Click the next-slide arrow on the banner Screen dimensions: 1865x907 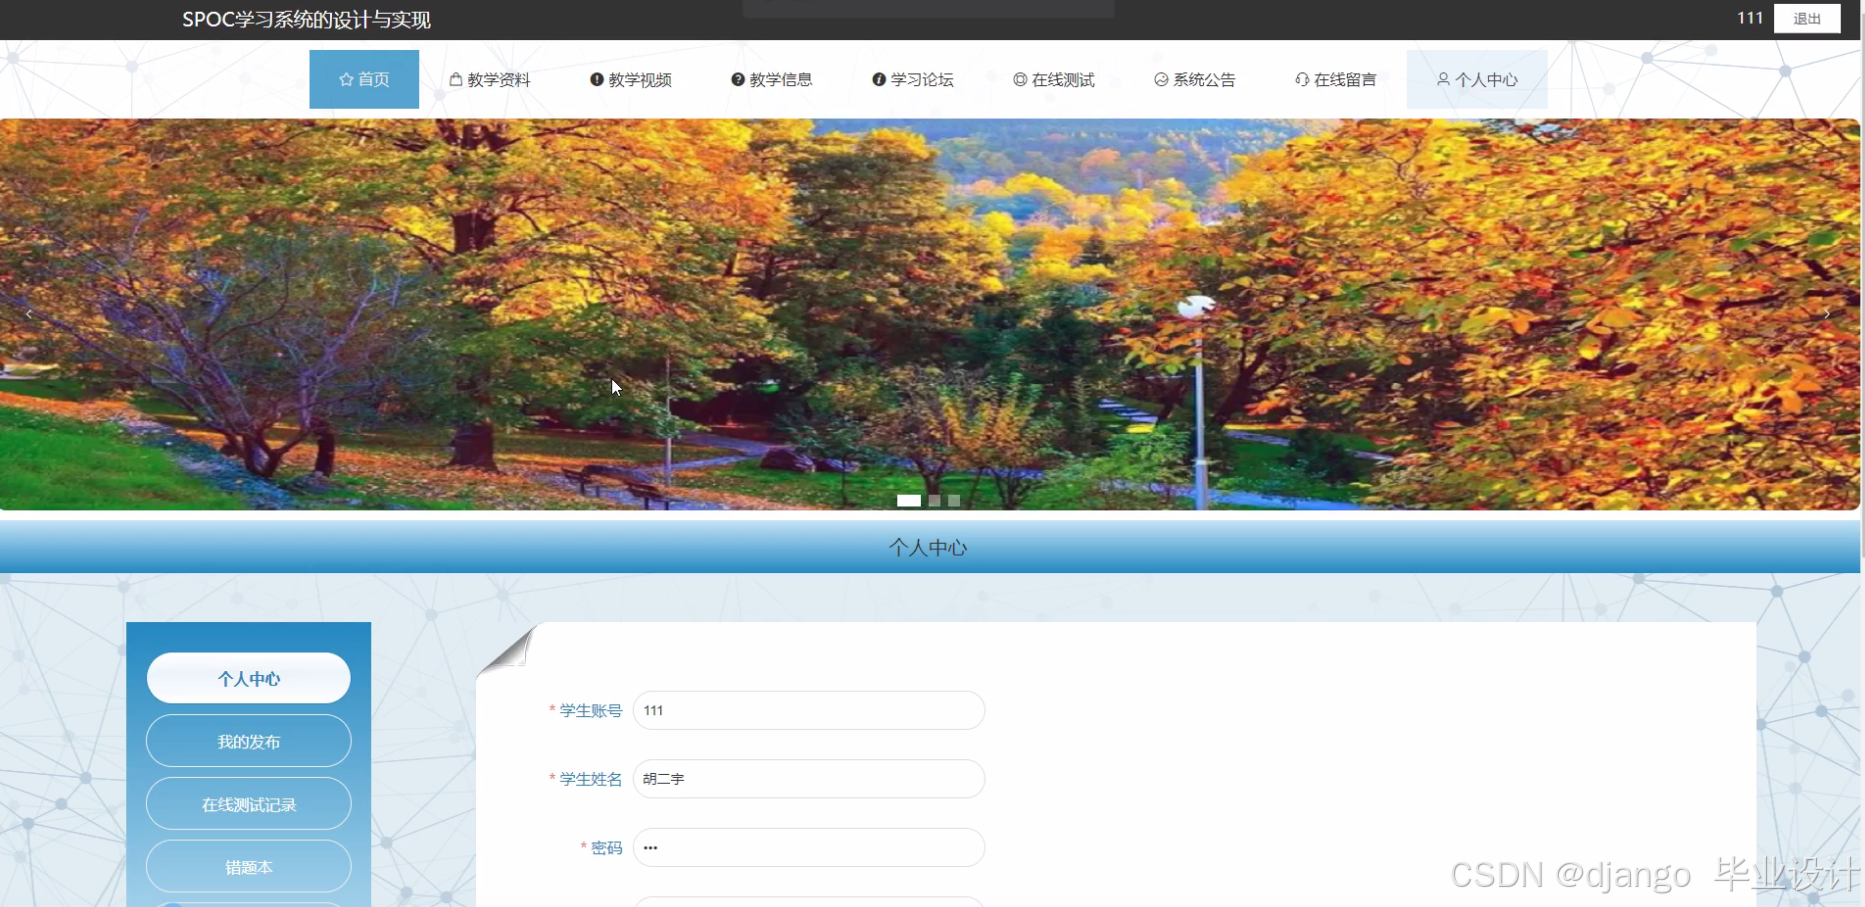pos(1828,313)
